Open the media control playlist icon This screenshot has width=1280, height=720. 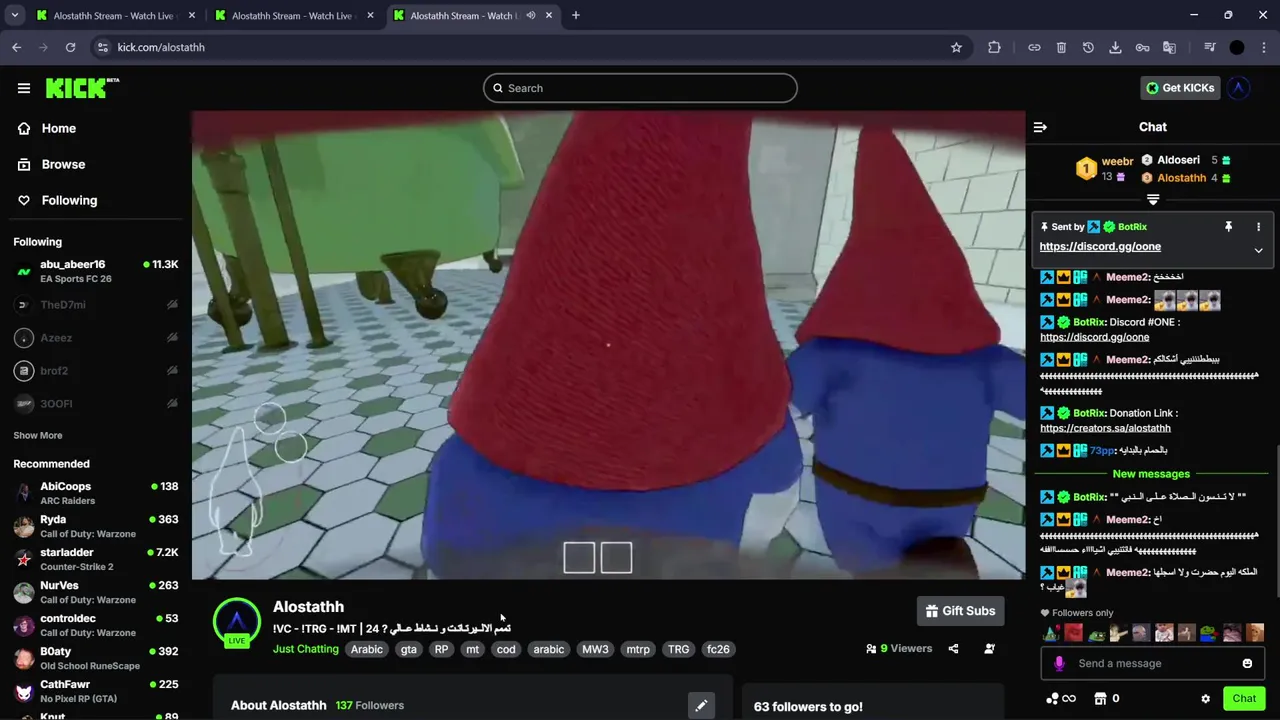coord(1209,47)
